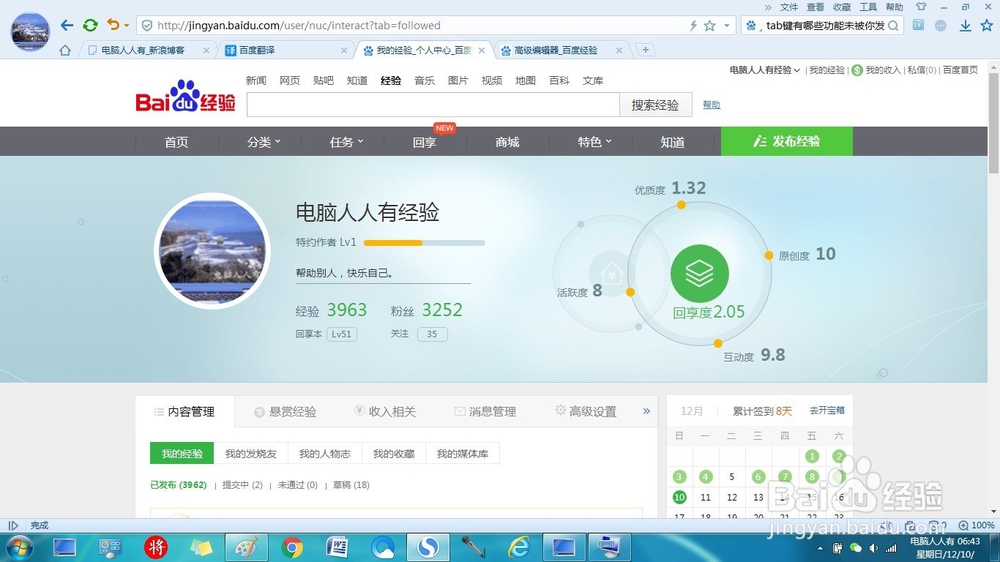Click the green 回享度 layers icon

[x=700, y=274]
